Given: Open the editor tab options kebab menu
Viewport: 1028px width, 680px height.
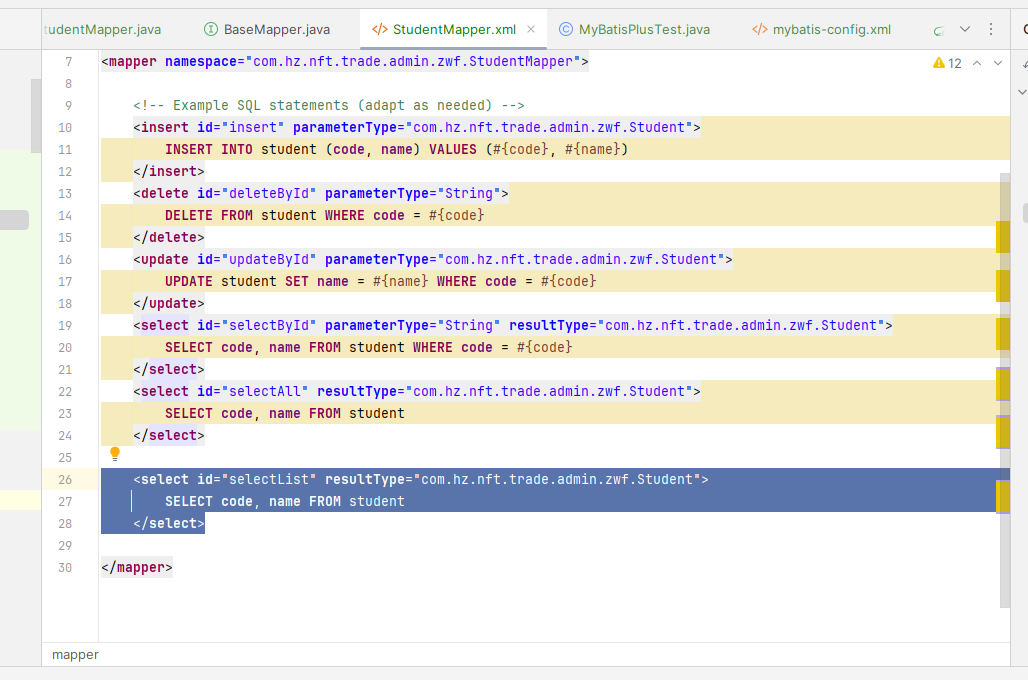Looking at the screenshot, I should (991, 29).
